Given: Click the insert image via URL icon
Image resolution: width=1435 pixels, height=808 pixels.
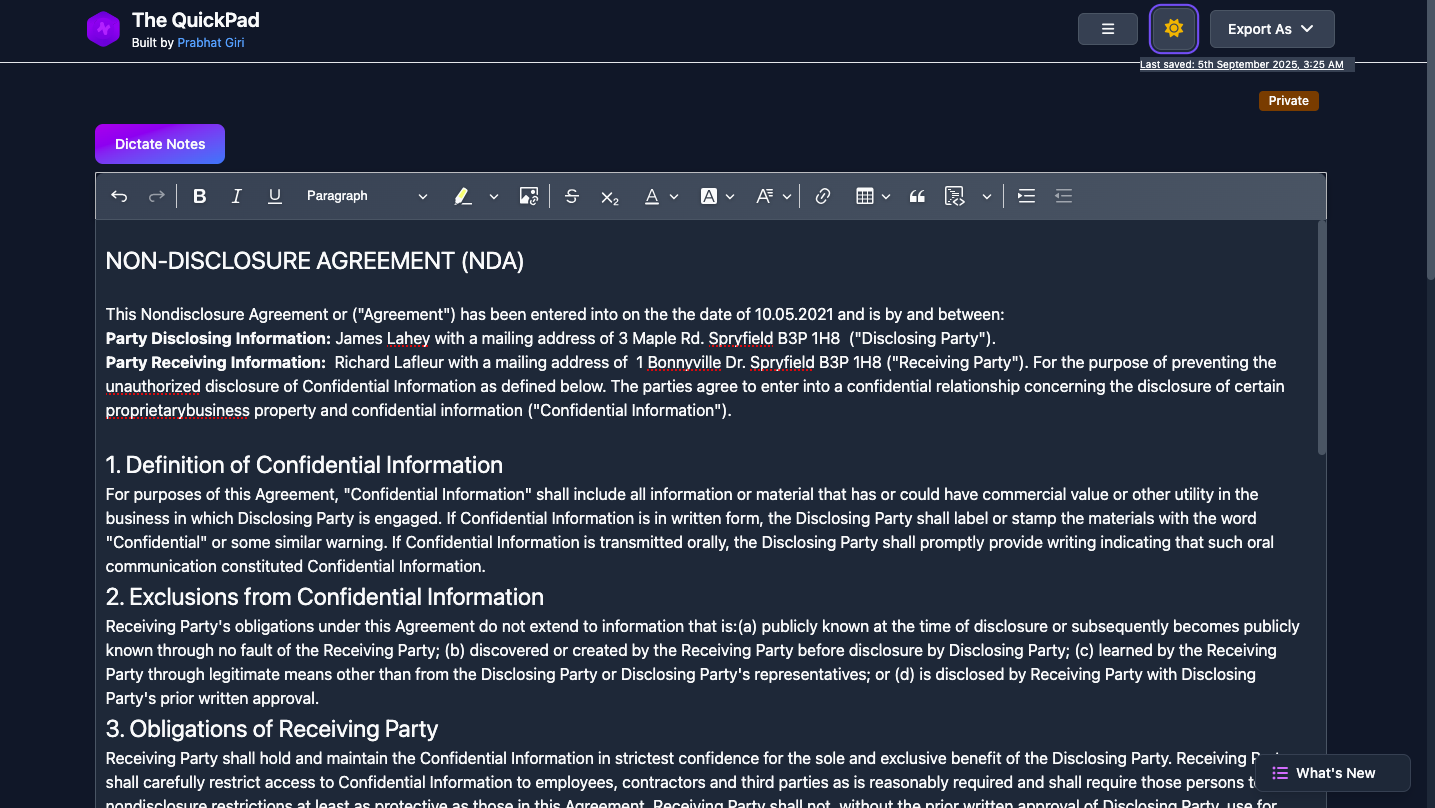Looking at the screenshot, I should click(529, 196).
